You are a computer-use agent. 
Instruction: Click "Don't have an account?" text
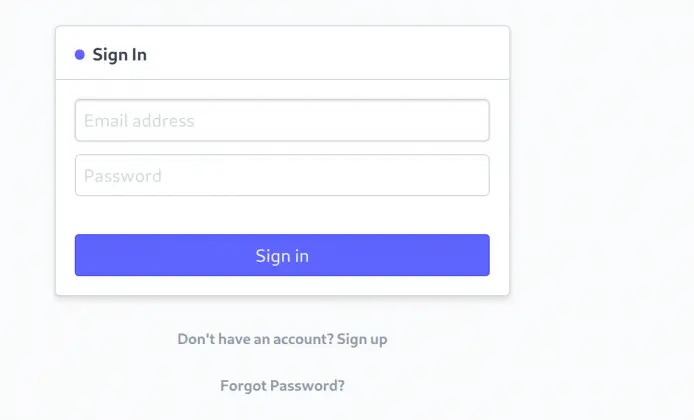(255, 339)
